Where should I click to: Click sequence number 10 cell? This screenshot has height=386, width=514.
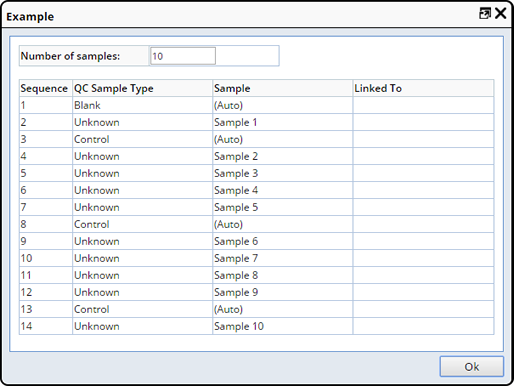click(x=46, y=258)
